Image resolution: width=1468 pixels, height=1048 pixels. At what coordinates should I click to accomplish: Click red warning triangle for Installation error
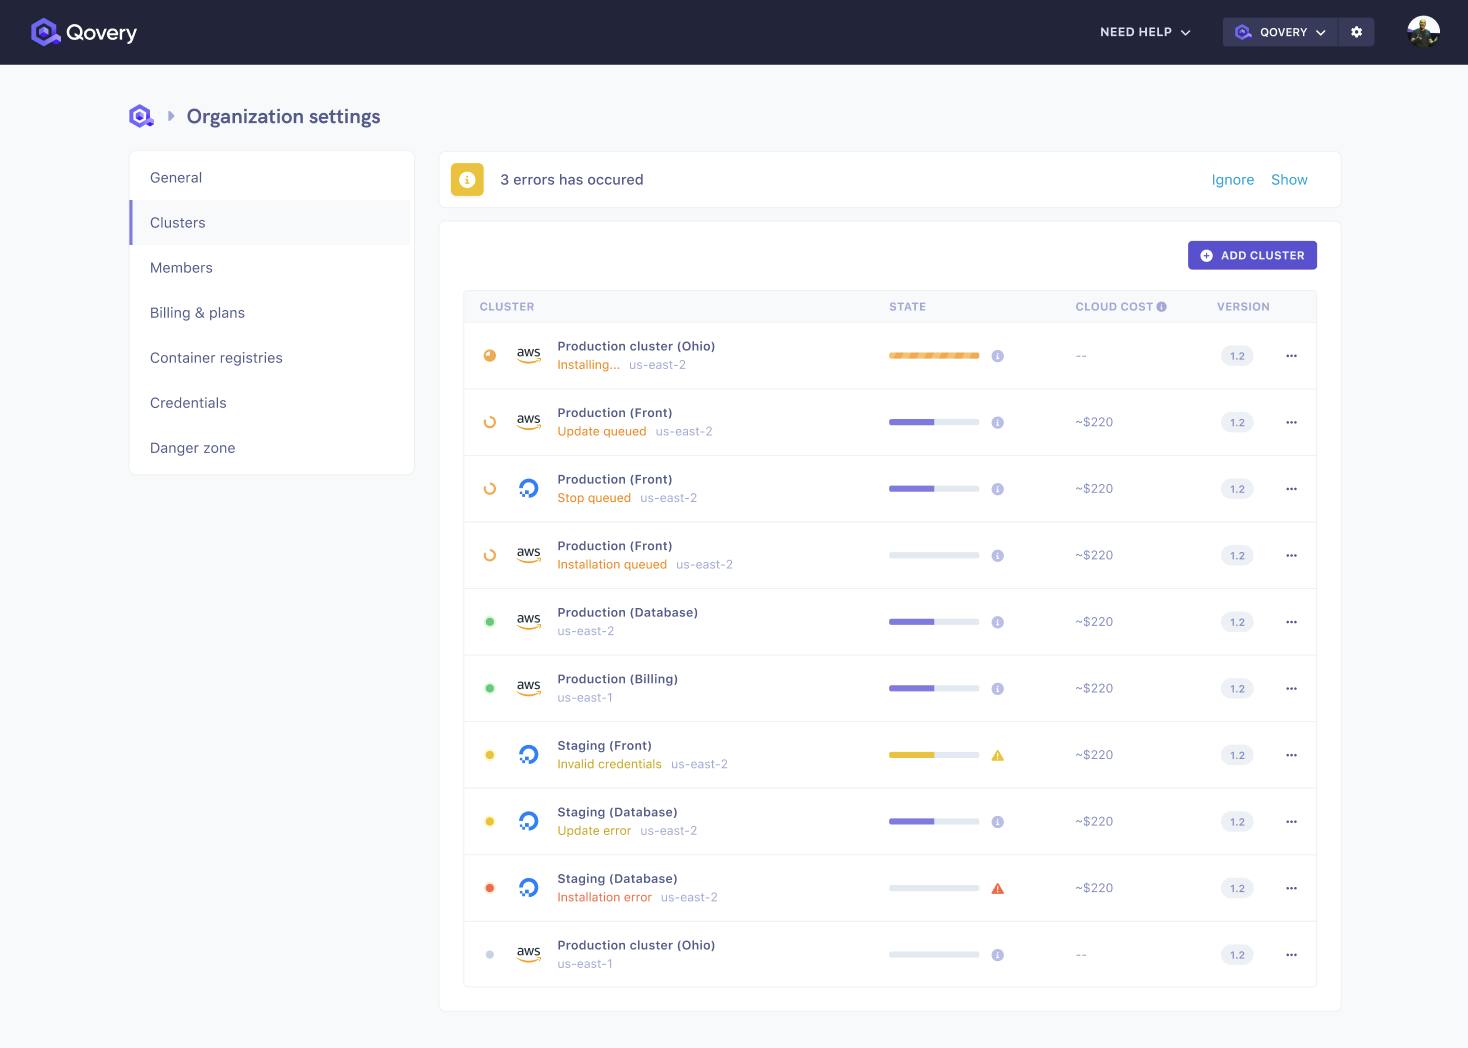click(x=997, y=888)
